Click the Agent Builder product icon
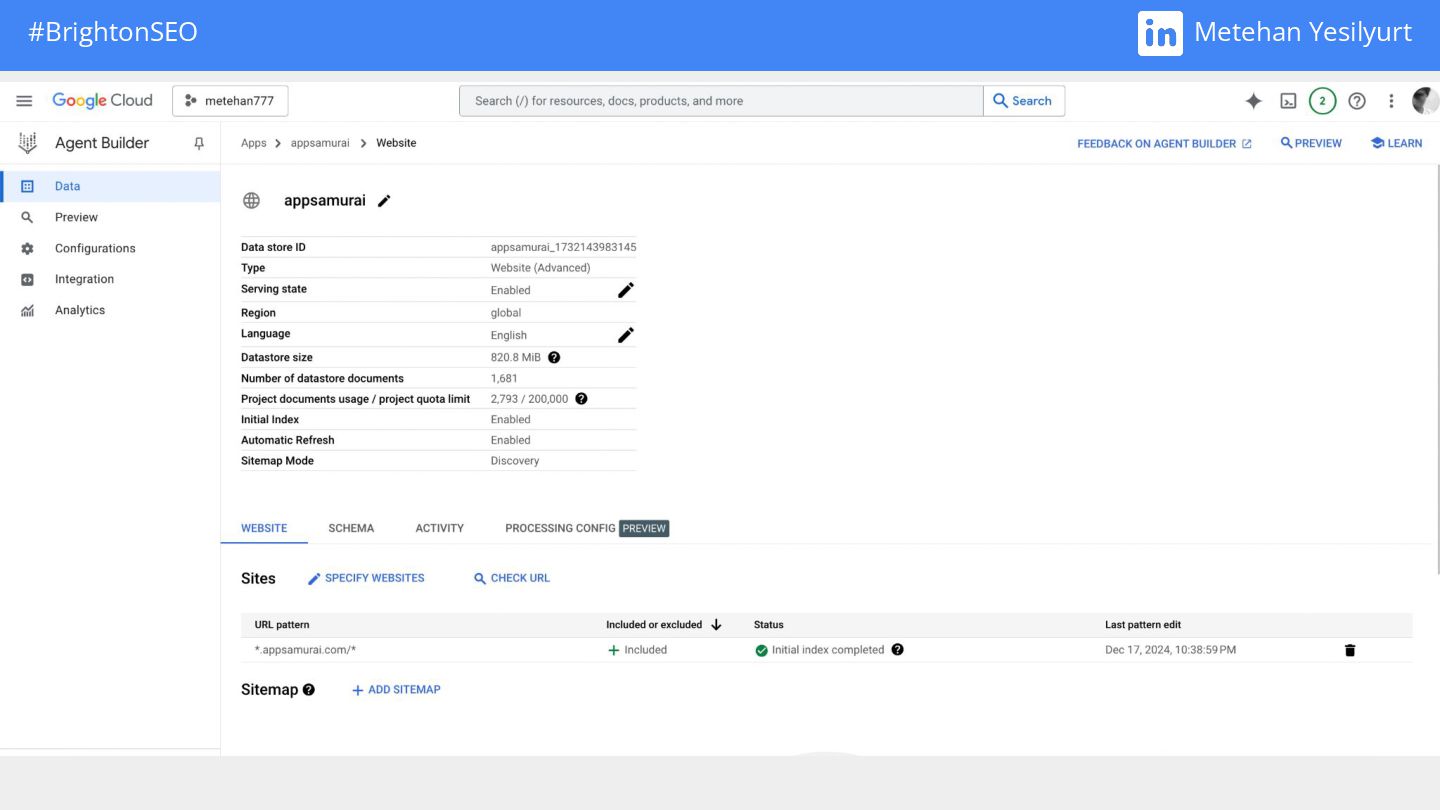 [28, 143]
